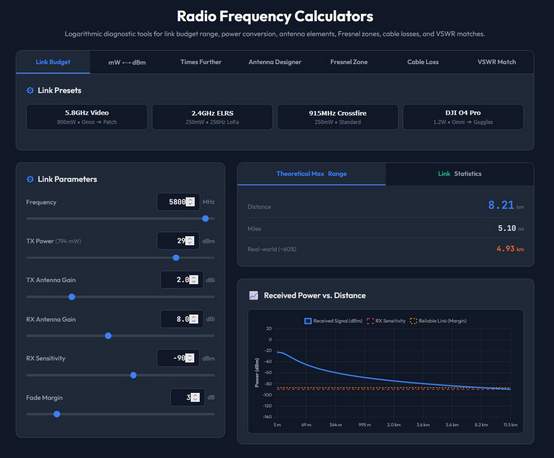Viewport: 554px width, 458px height.
Task: Click the Frequency spinner arrows
Action: pos(190,202)
